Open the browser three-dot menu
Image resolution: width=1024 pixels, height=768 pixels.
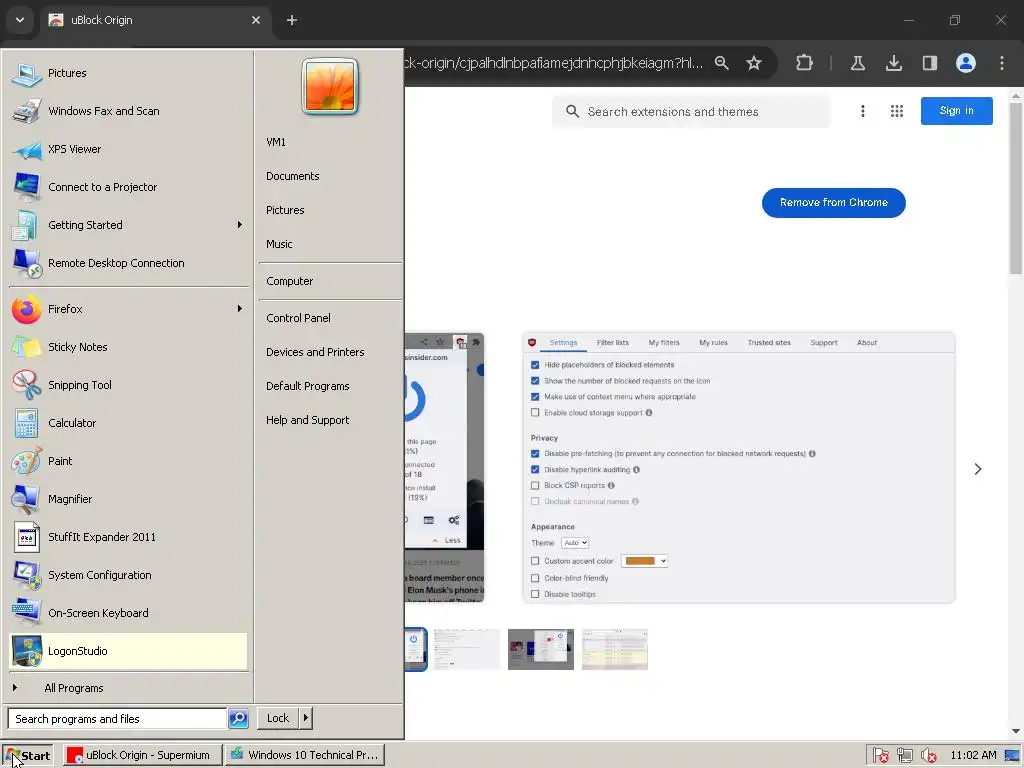point(1002,63)
